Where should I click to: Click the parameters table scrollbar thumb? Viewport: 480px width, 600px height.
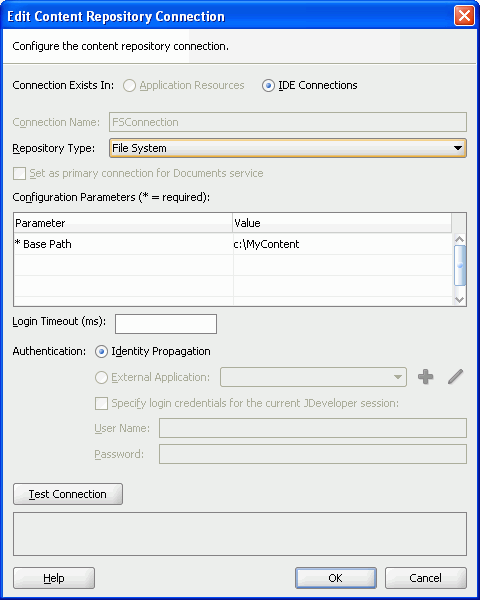tap(460, 265)
